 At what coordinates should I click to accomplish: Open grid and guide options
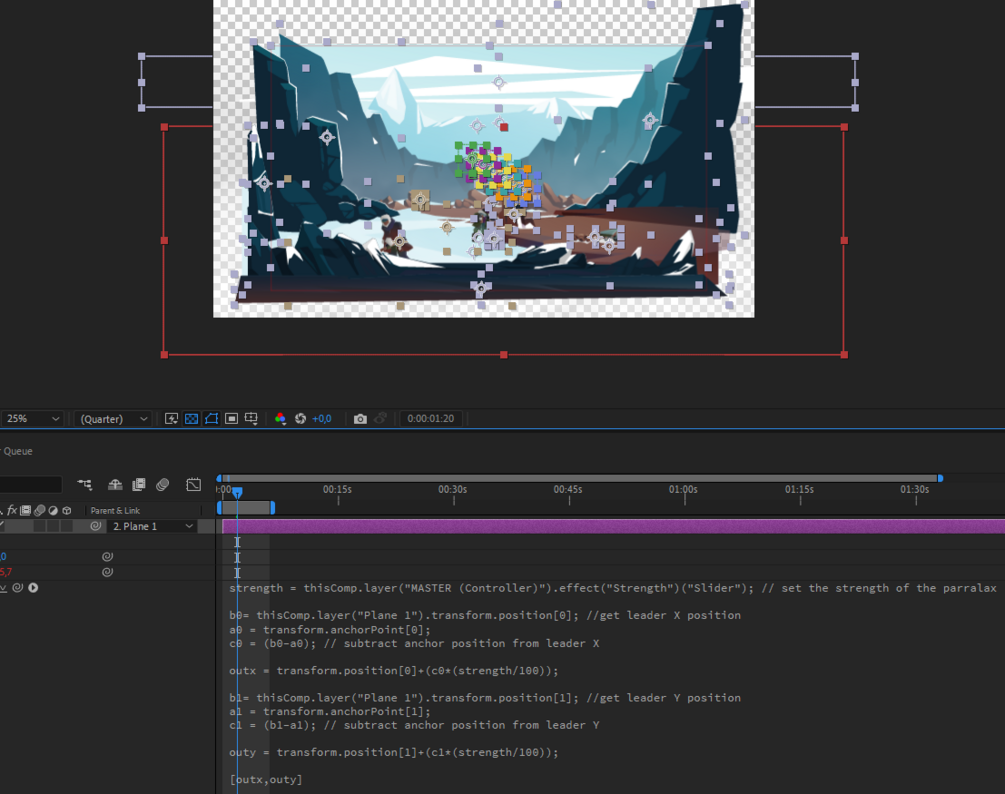pos(251,418)
